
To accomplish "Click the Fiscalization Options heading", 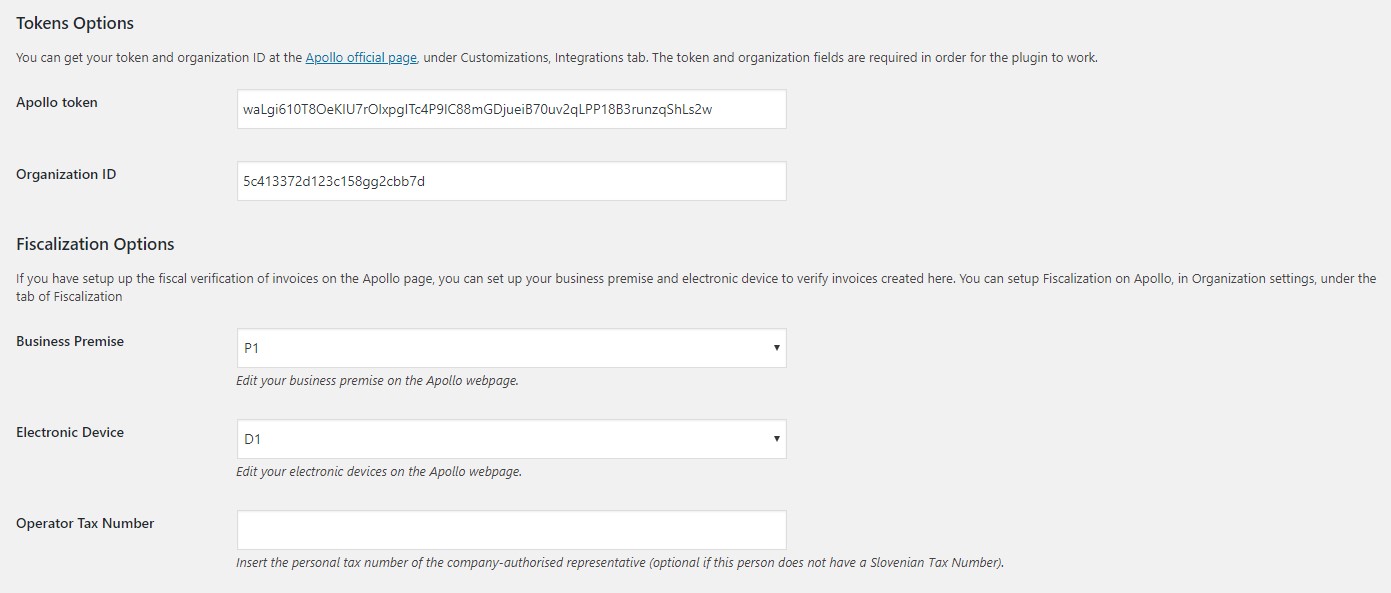I will pyautogui.click(x=95, y=244).
